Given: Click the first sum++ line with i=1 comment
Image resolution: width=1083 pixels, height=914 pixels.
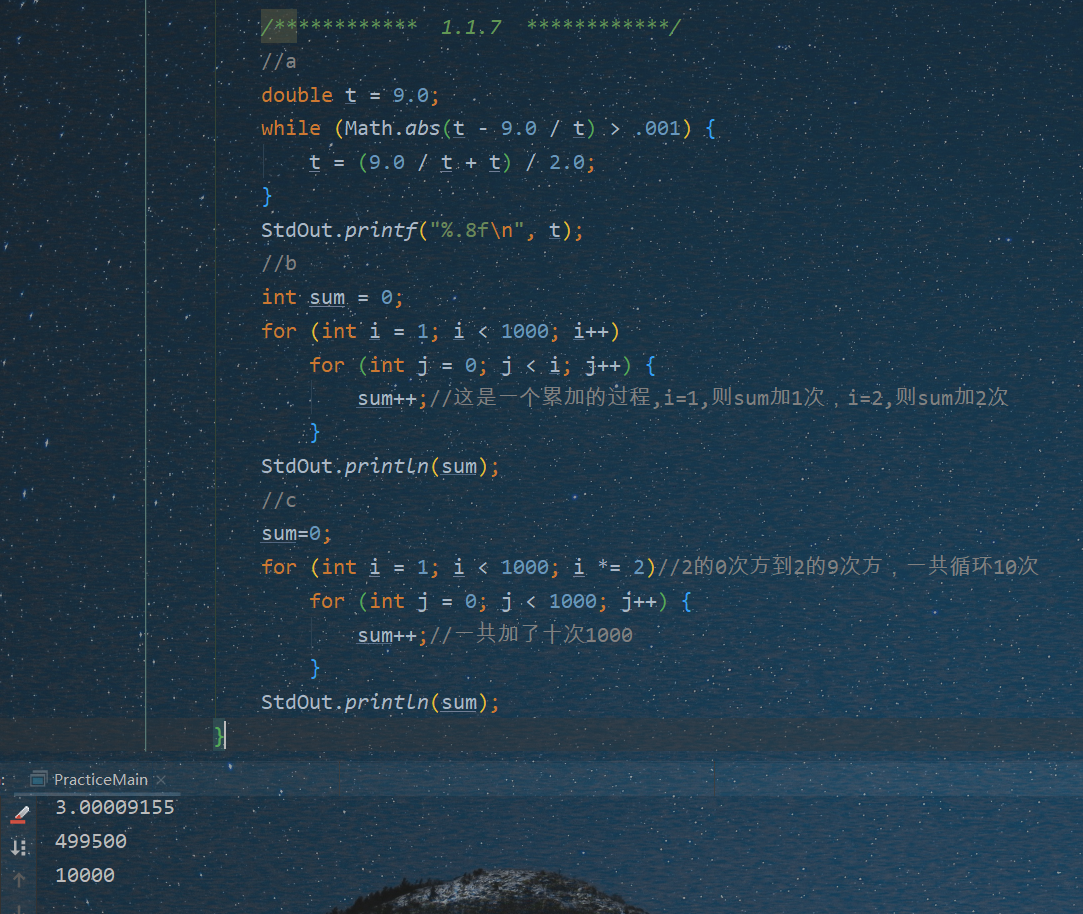Looking at the screenshot, I should 682,398.
